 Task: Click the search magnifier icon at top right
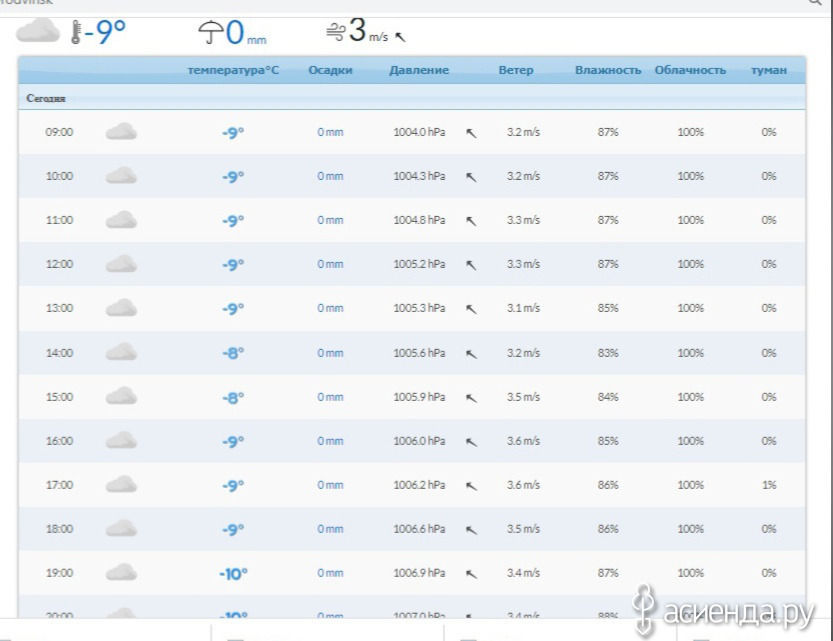pos(825,3)
